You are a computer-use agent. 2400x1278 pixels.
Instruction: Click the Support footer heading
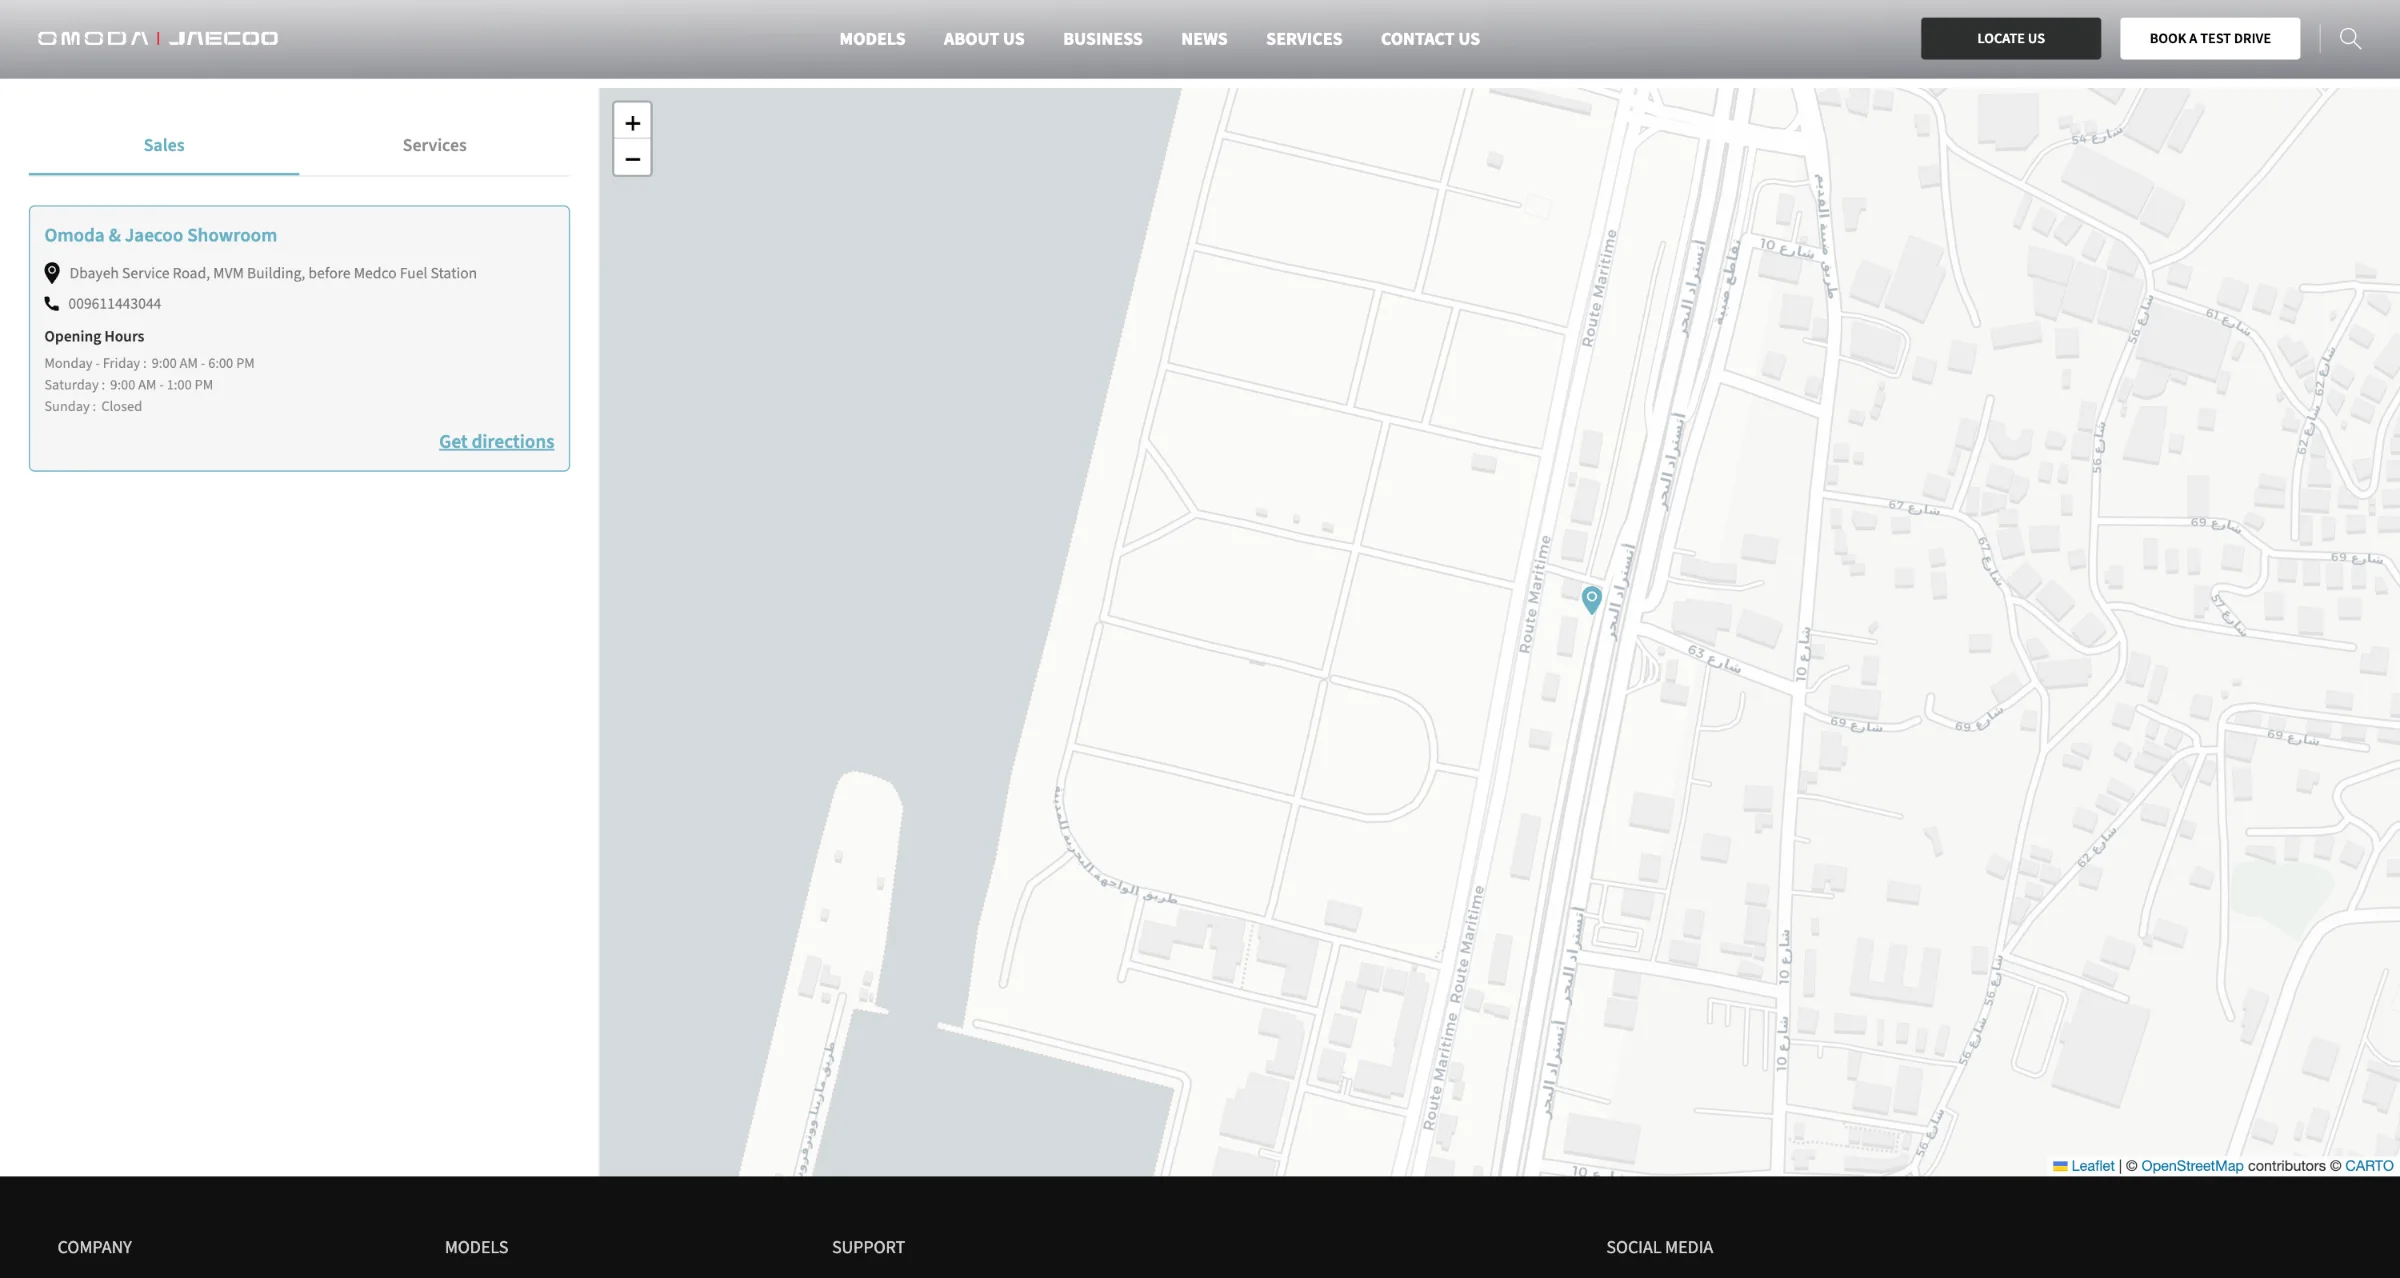pyautogui.click(x=868, y=1248)
